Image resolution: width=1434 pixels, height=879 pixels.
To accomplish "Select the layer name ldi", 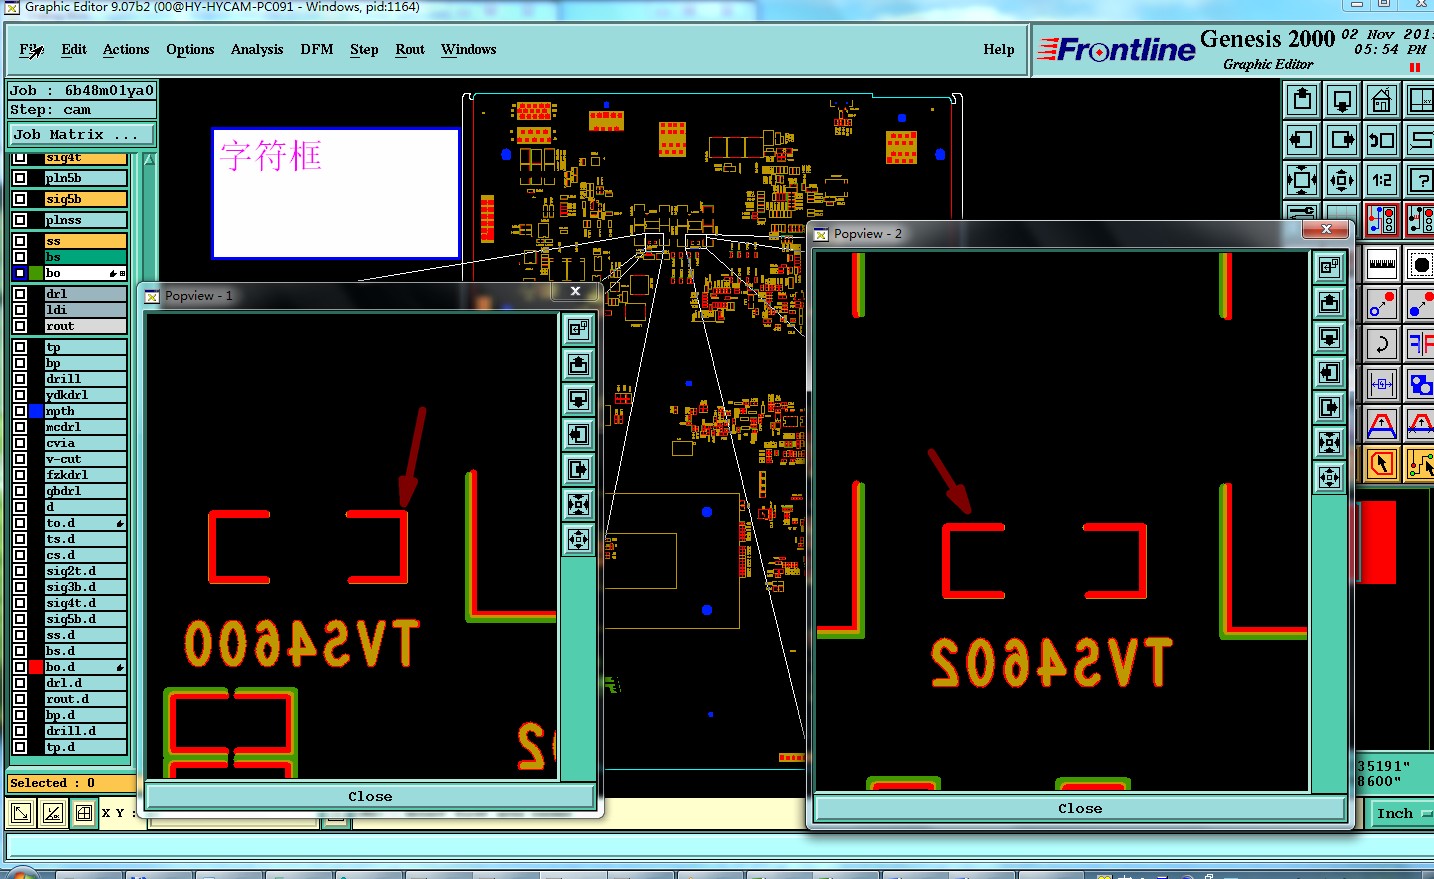I will point(86,310).
